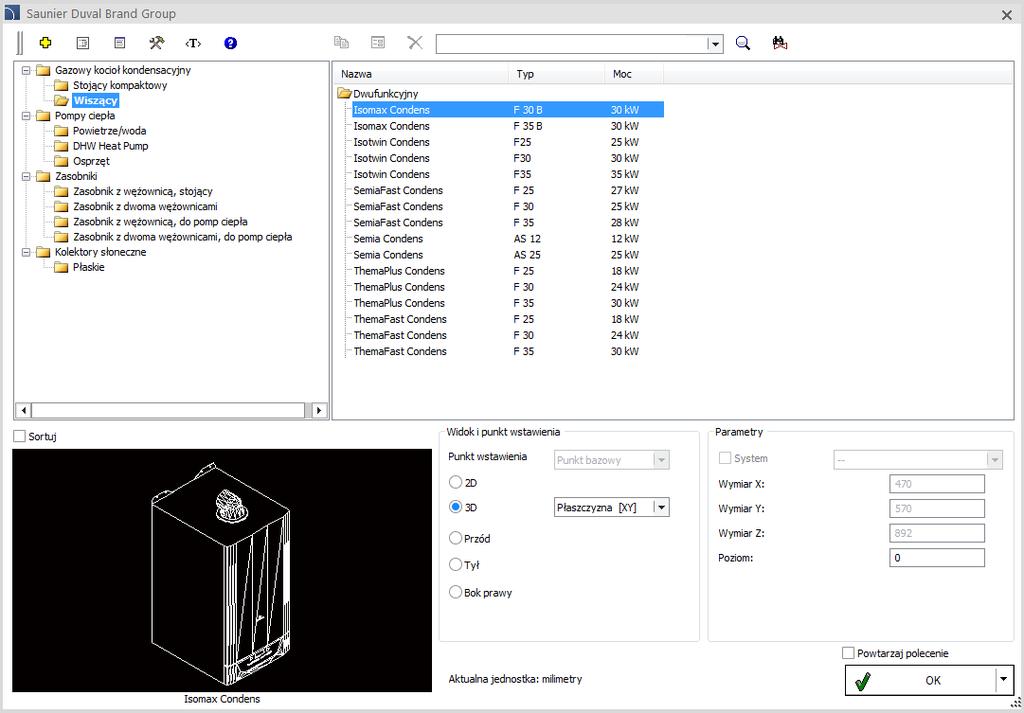Click folder icon beside Pompy ciepła
The height and width of the screenshot is (713, 1024).
click(x=44, y=116)
